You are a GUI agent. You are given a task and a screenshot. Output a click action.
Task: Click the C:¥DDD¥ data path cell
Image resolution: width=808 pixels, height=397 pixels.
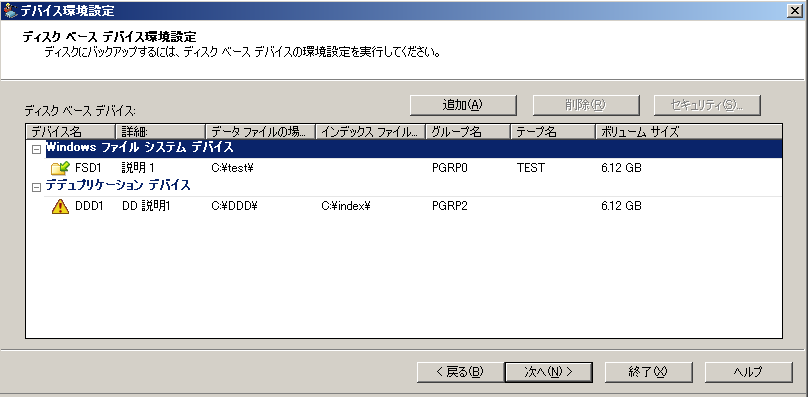[x=234, y=207]
